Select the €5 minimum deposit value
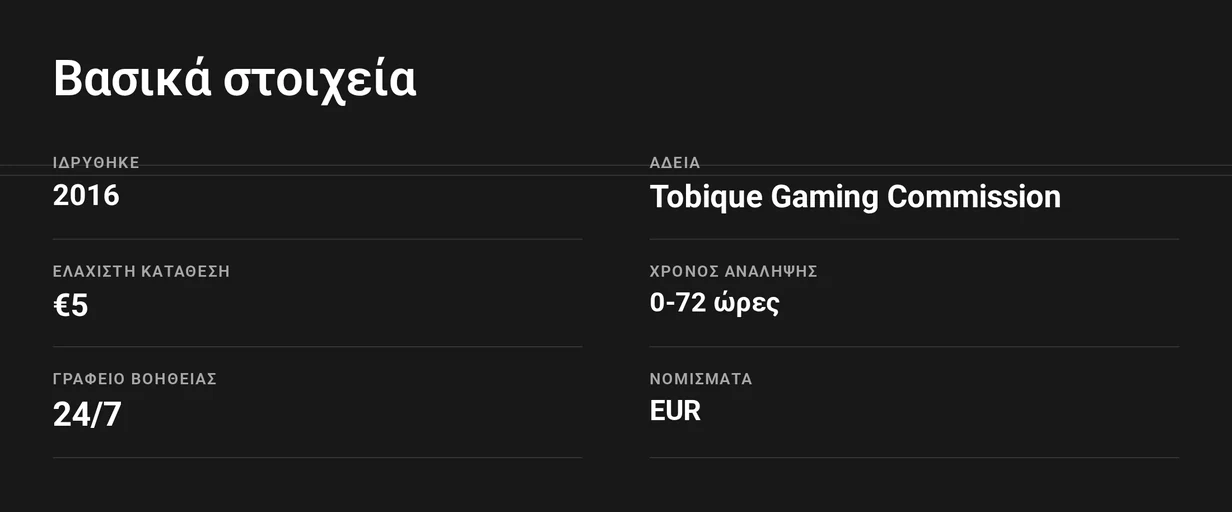 click(71, 305)
